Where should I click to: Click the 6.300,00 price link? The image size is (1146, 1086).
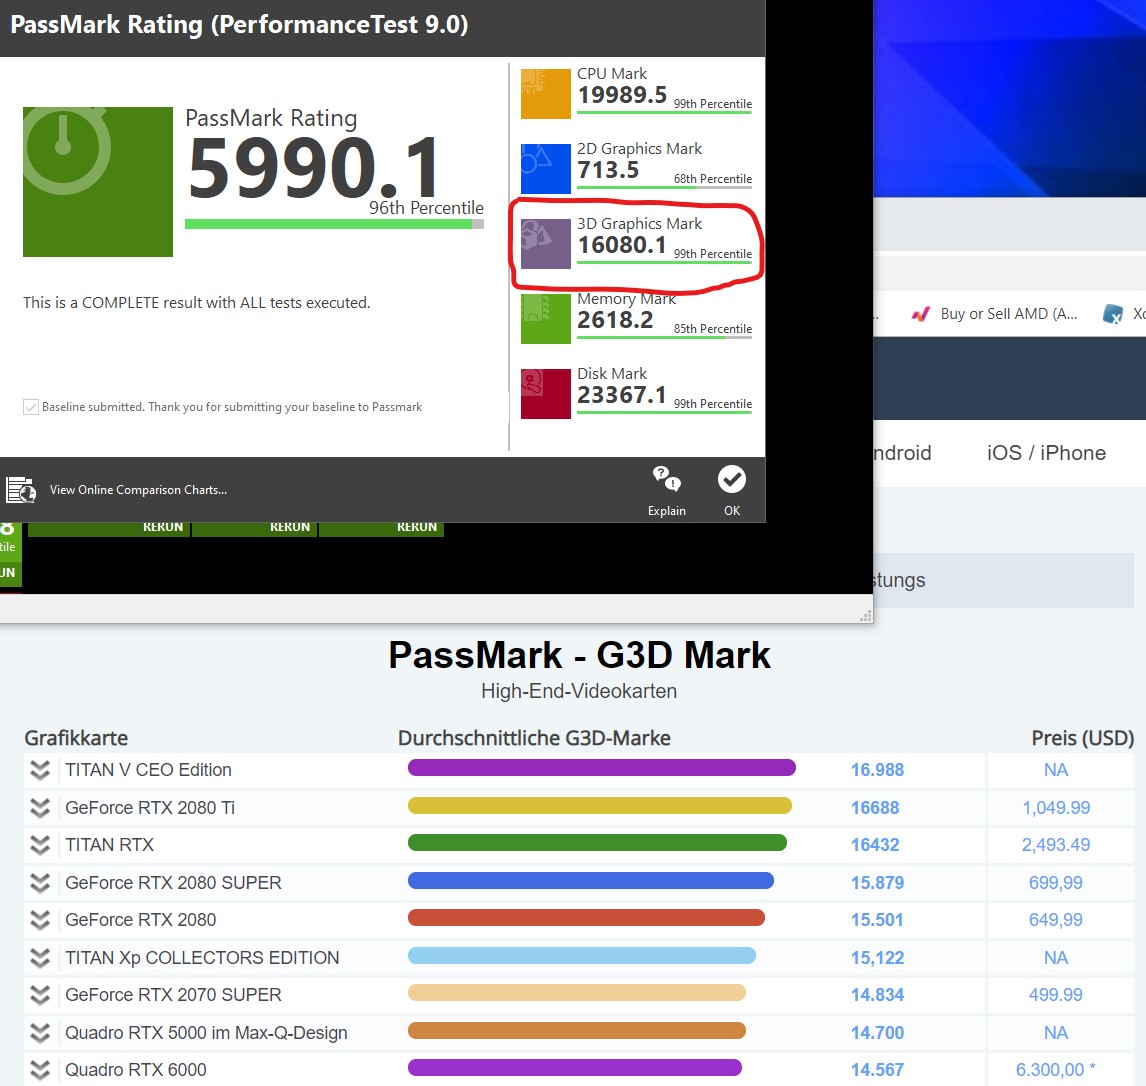click(1055, 1070)
